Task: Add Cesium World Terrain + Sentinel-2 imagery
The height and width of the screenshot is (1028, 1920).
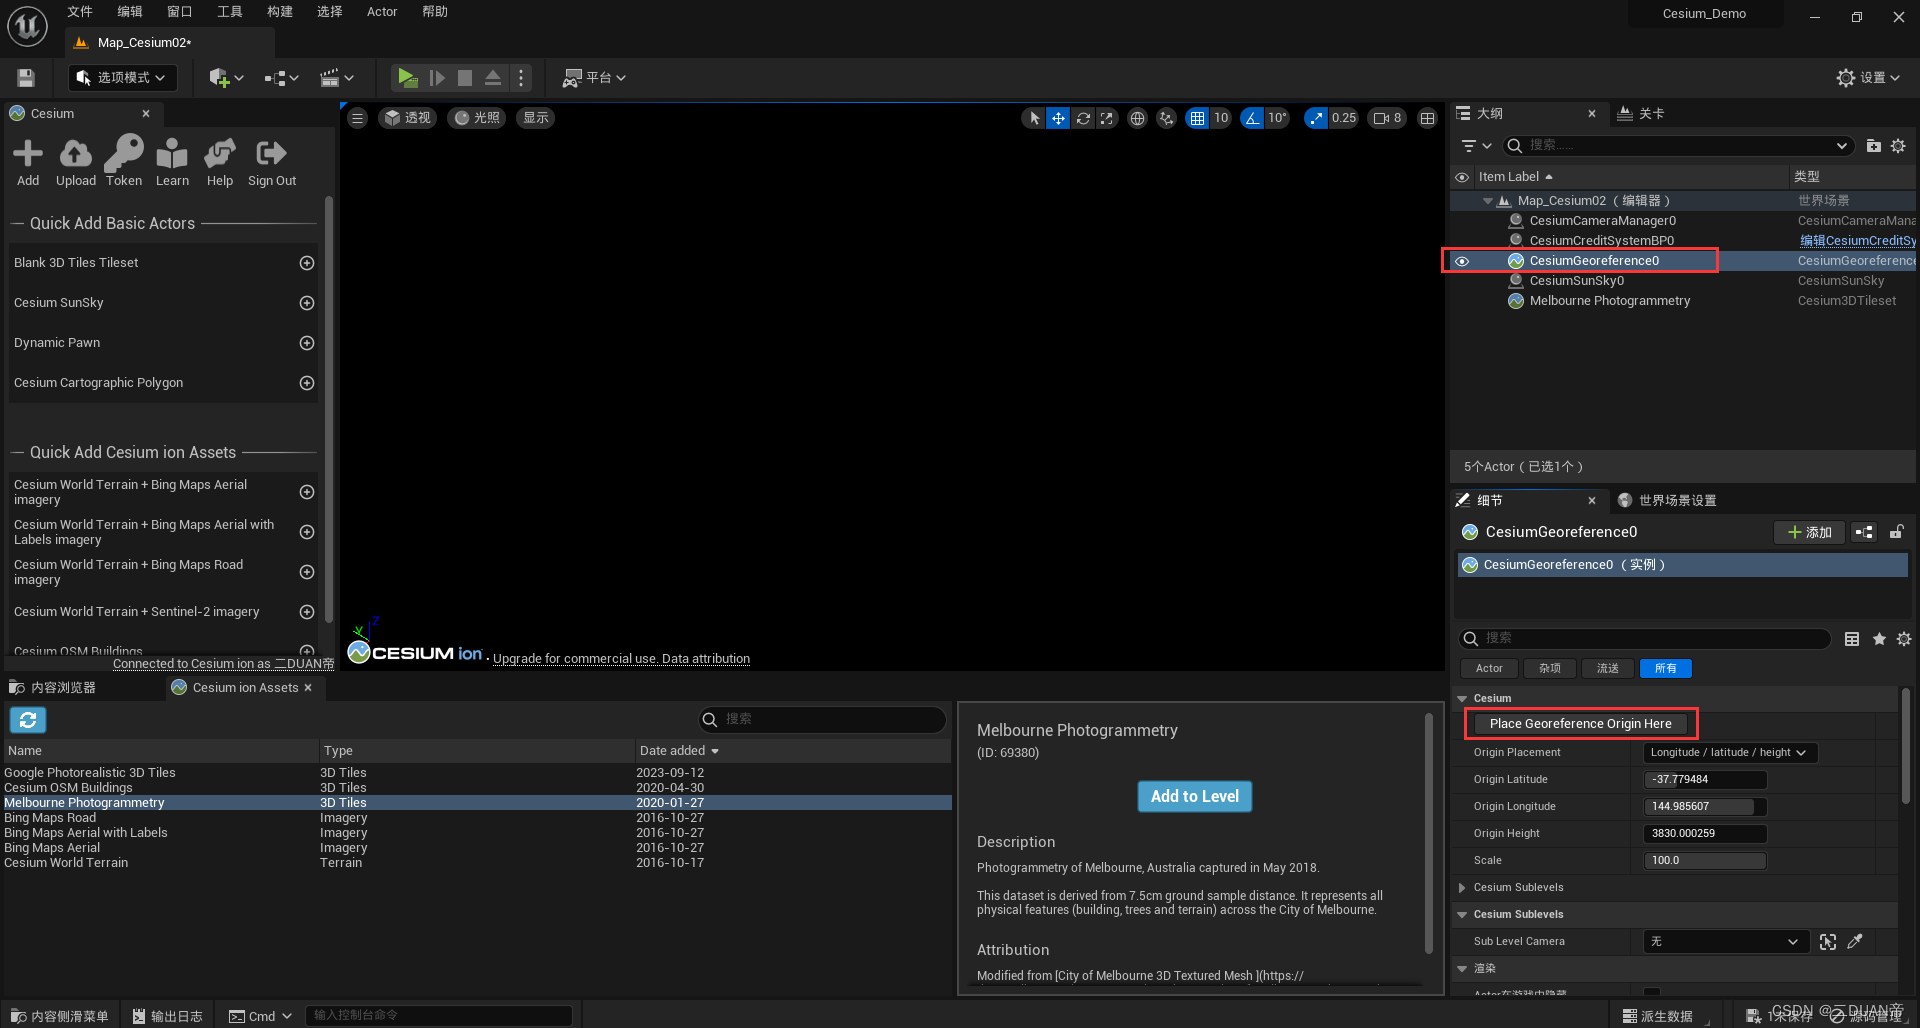Action: [307, 612]
